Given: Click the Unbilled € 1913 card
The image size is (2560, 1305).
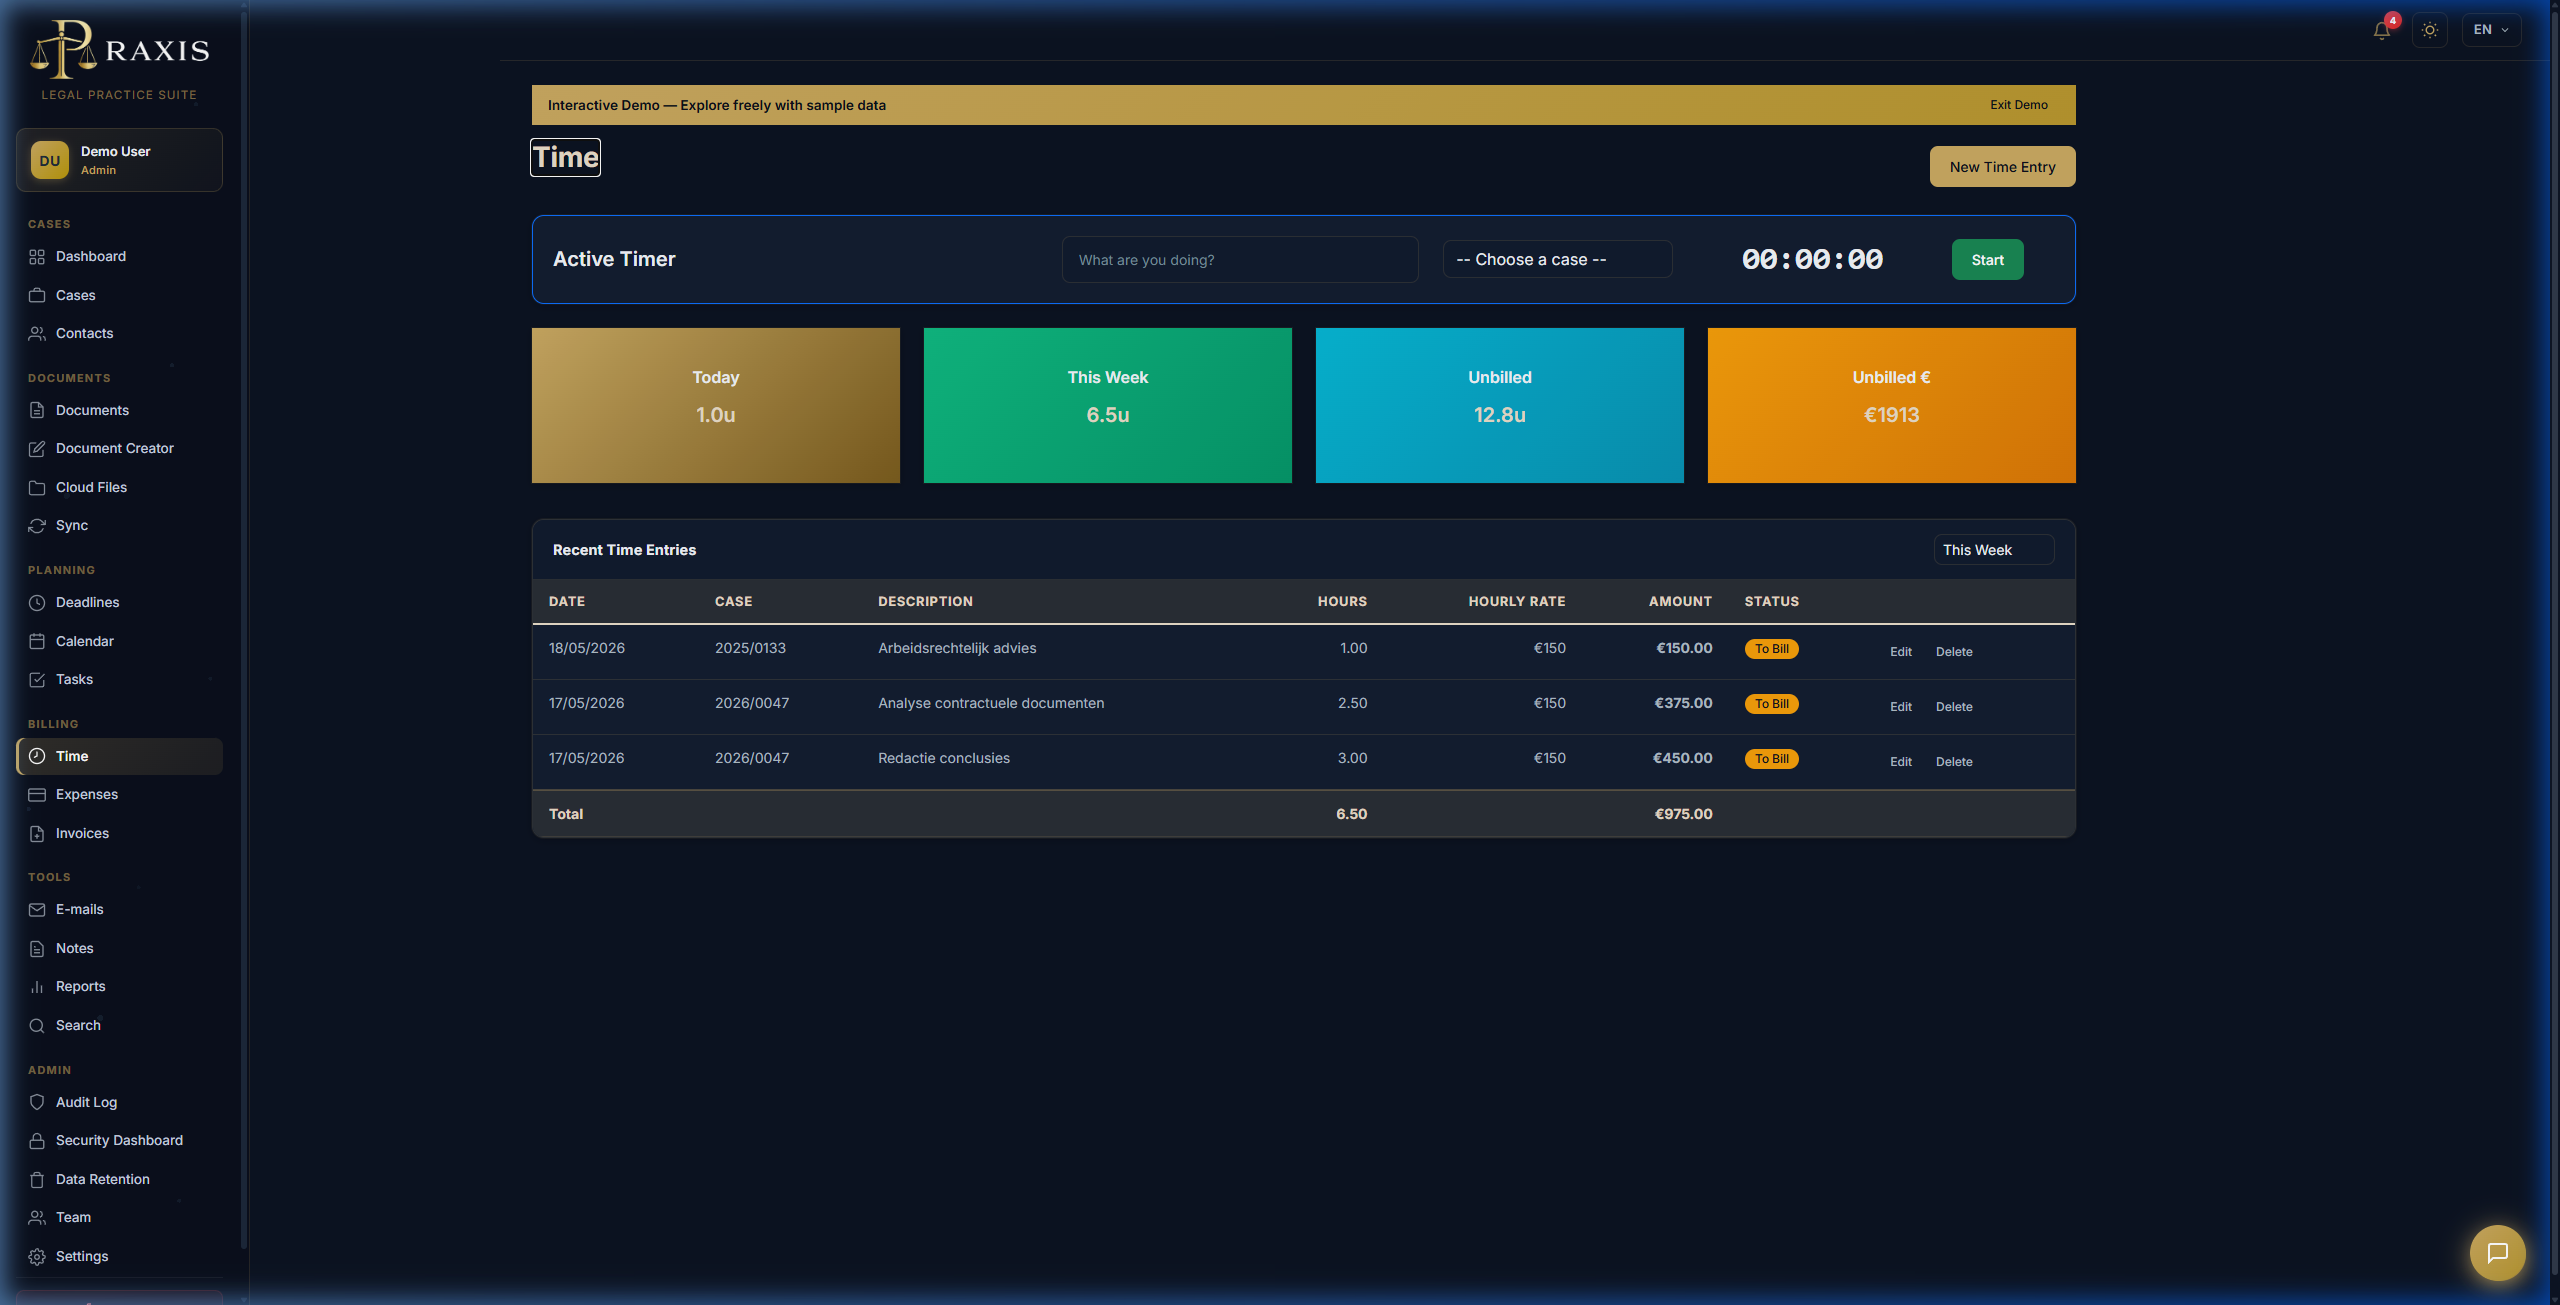Looking at the screenshot, I should [x=1892, y=406].
